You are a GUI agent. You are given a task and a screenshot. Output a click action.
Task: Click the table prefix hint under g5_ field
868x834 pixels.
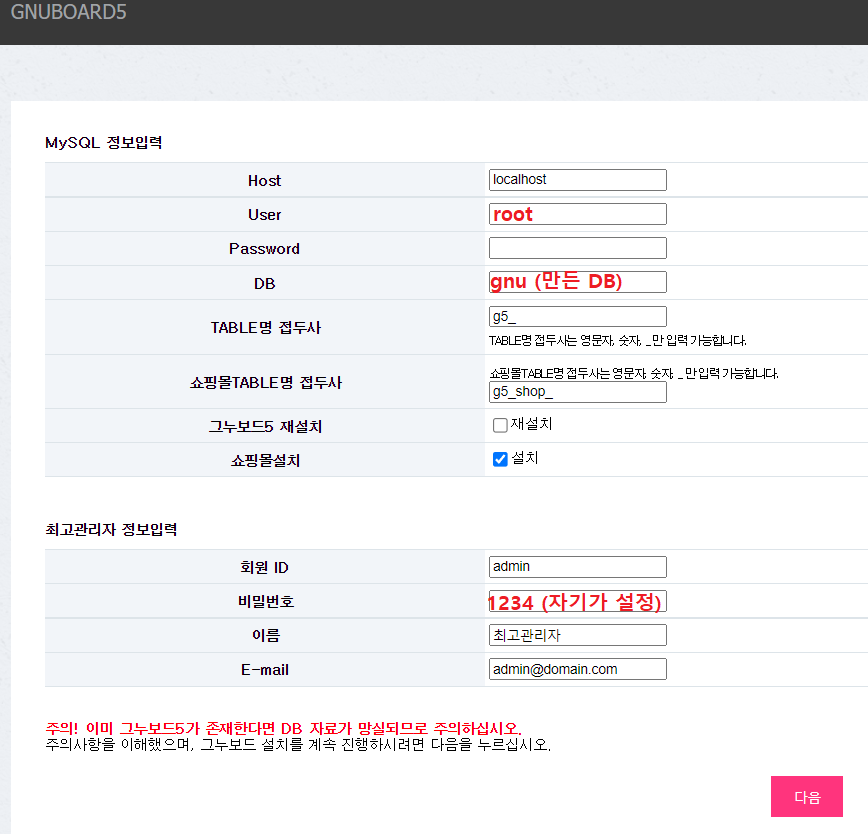617,341
